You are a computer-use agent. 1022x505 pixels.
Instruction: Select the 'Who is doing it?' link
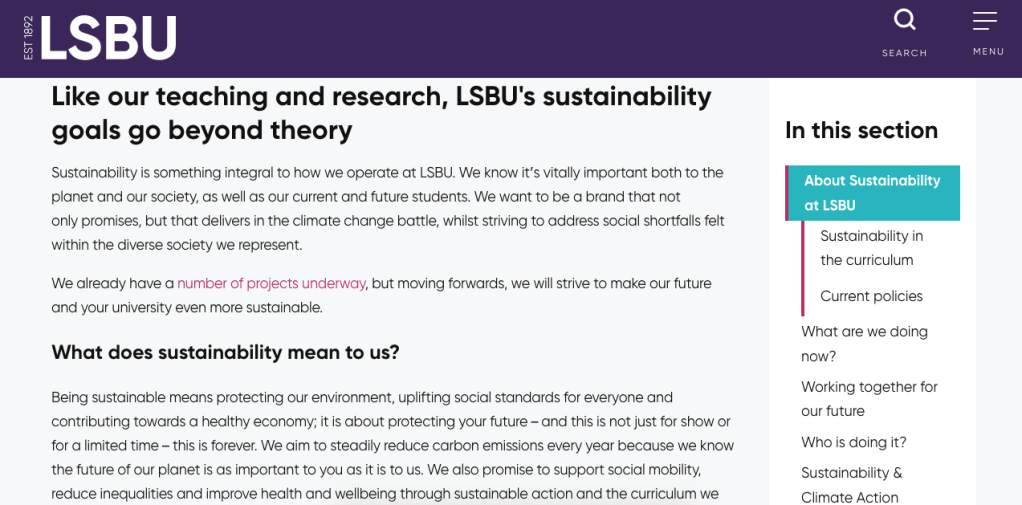tap(853, 442)
